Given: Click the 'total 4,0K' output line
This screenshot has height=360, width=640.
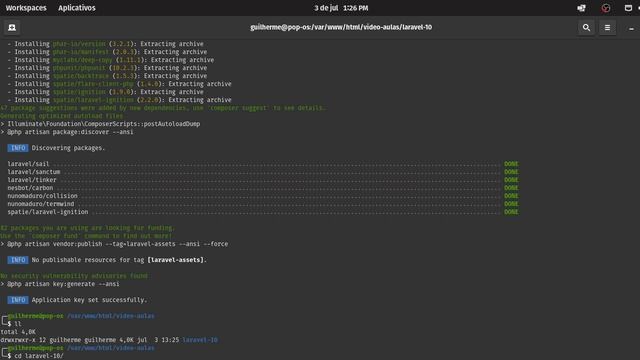Looking at the screenshot, I should click(x=18, y=332).
